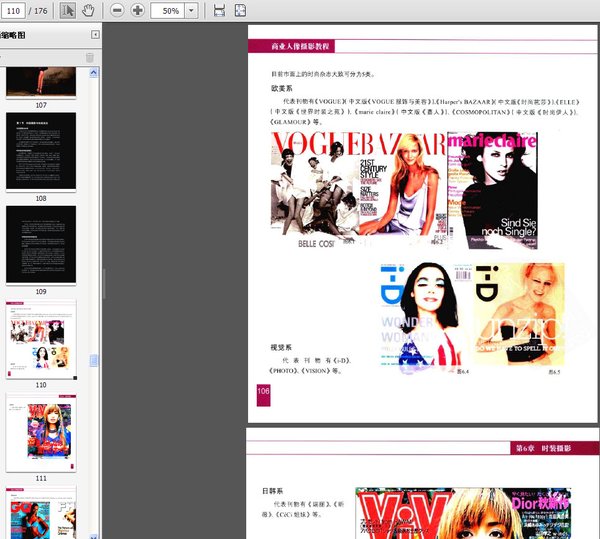Click the 视觉系 heading
Viewport: 600px width, 539px height.
click(281, 347)
